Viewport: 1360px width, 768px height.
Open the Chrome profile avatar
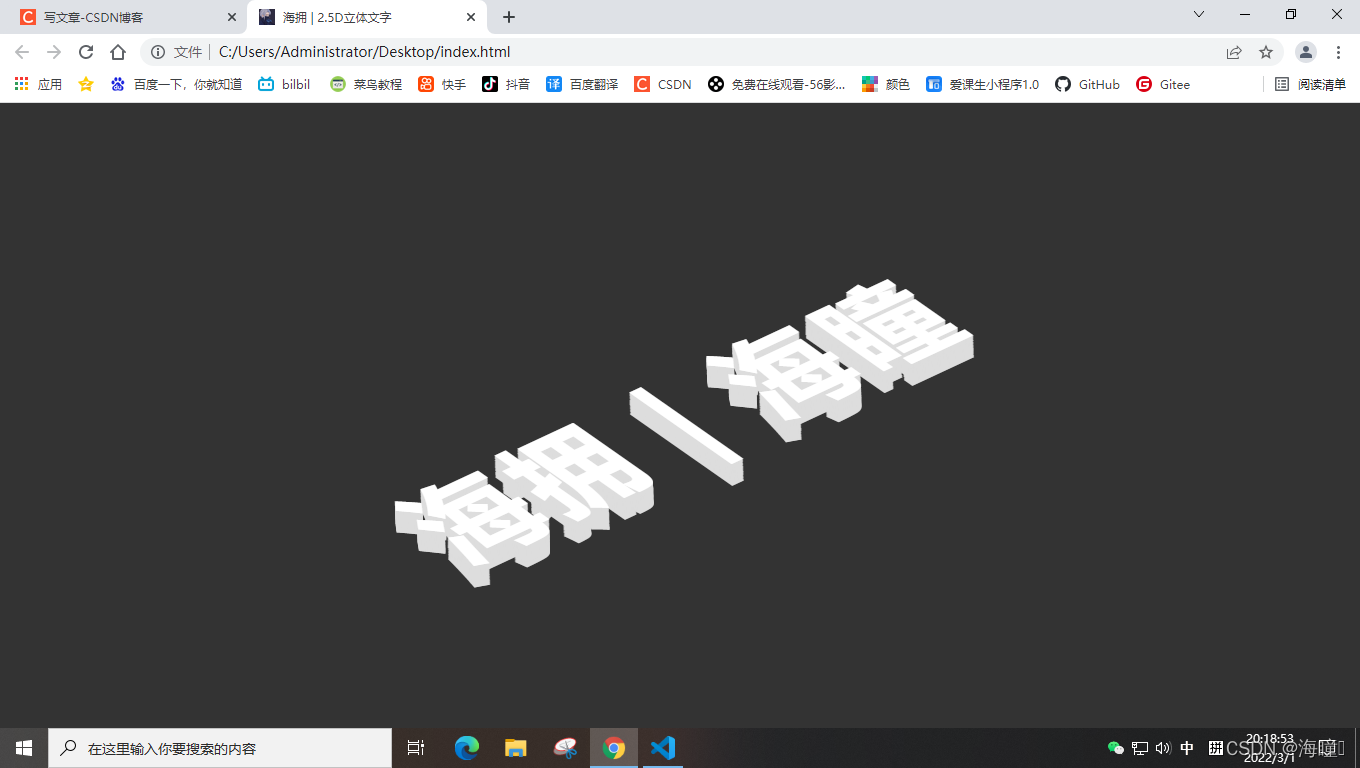coord(1306,52)
